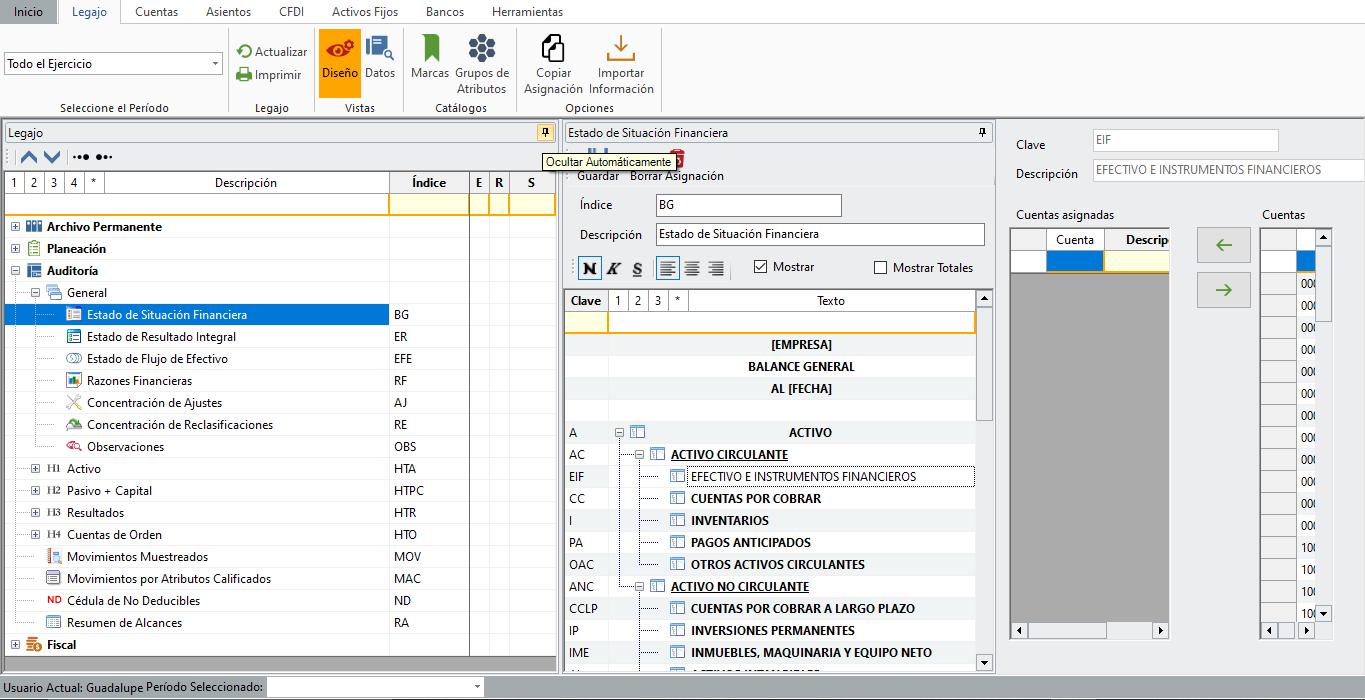
Task: Pin the Legajo panel auto-hide
Action: [x=545, y=132]
